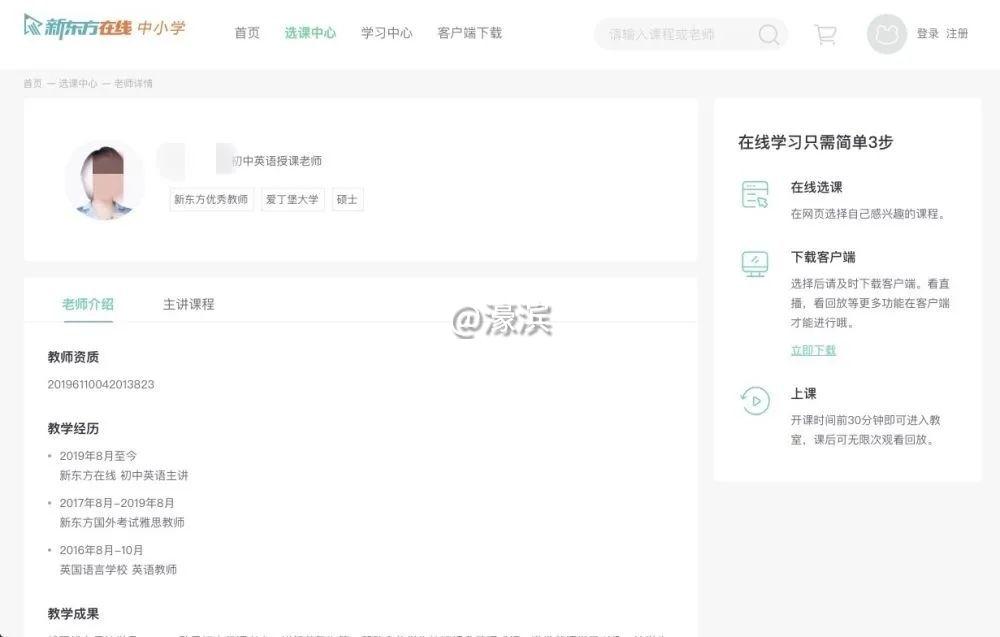The height and width of the screenshot is (637, 1000).
Task: Switch to the 主讲课程 tab
Action: [x=188, y=304]
